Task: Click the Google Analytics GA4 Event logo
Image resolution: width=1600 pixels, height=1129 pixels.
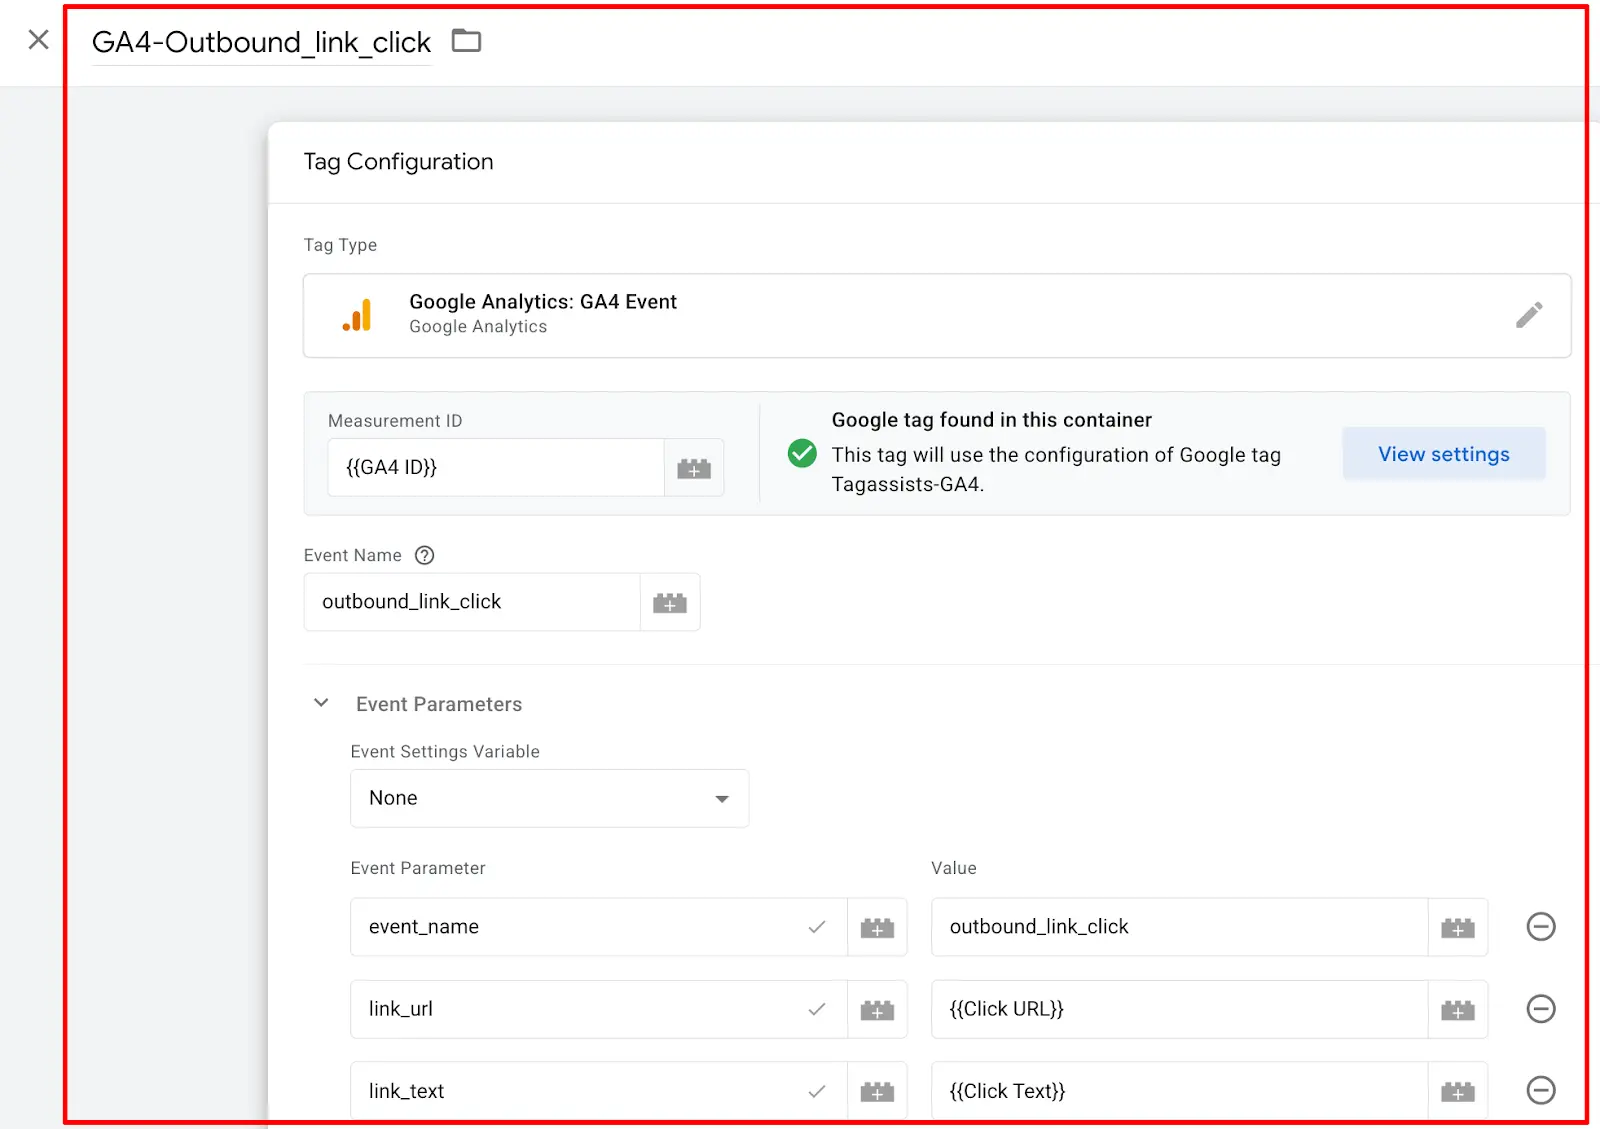Action: (358, 314)
